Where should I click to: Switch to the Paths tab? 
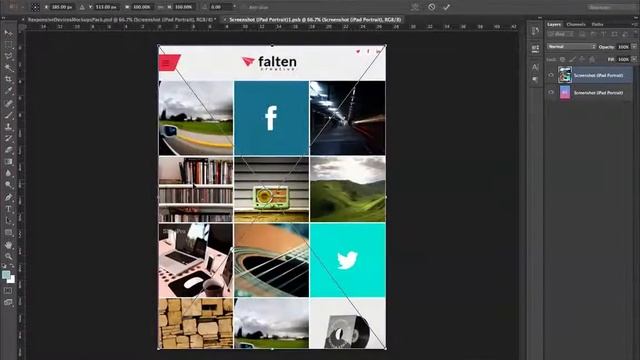click(x=597, y=24)
